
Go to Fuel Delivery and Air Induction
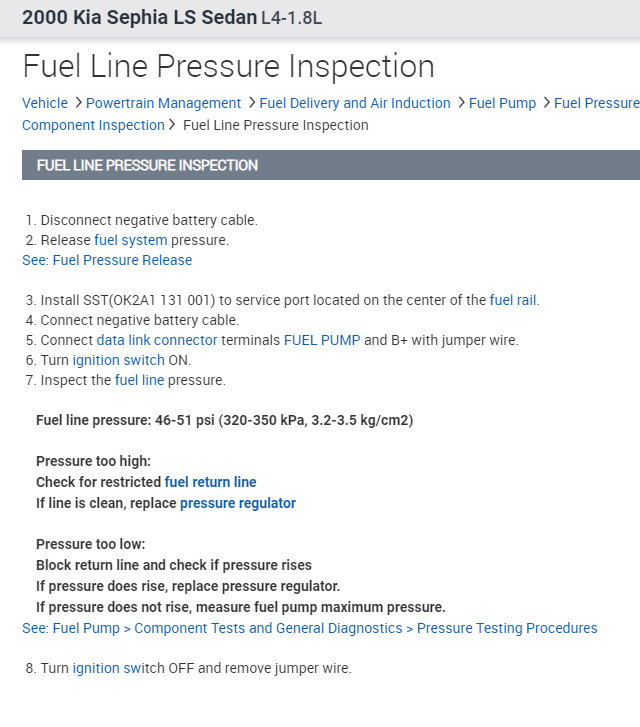(355, 103)
